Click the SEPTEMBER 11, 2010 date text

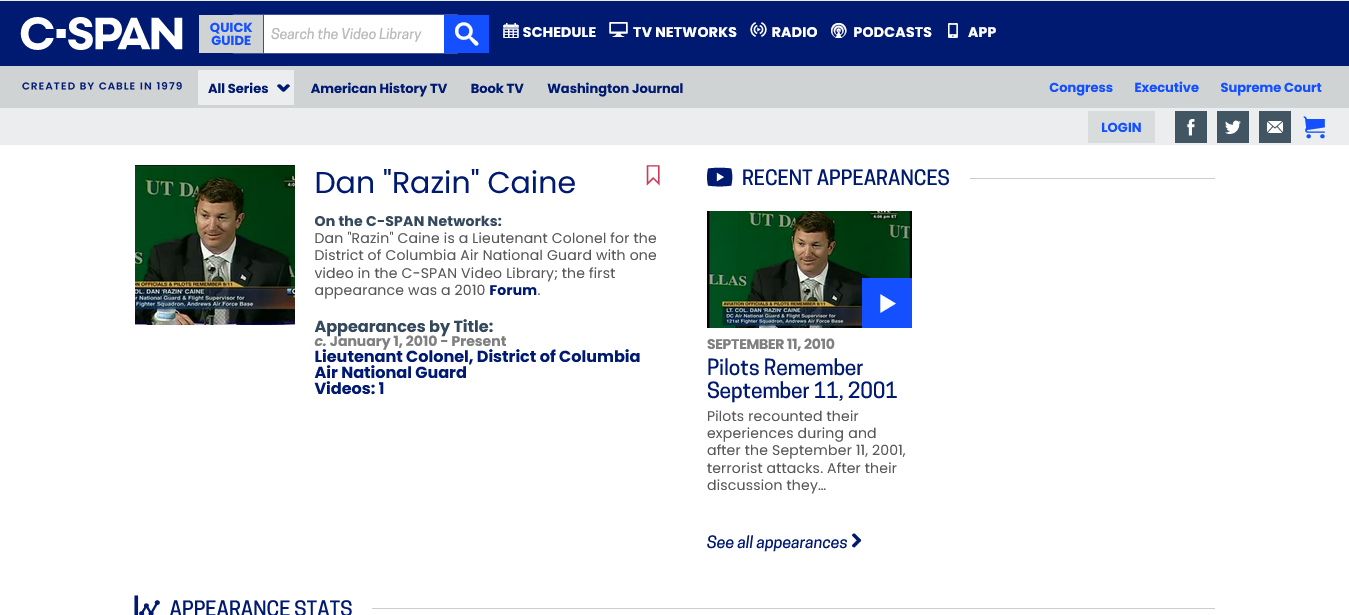[x=770, y=344]
